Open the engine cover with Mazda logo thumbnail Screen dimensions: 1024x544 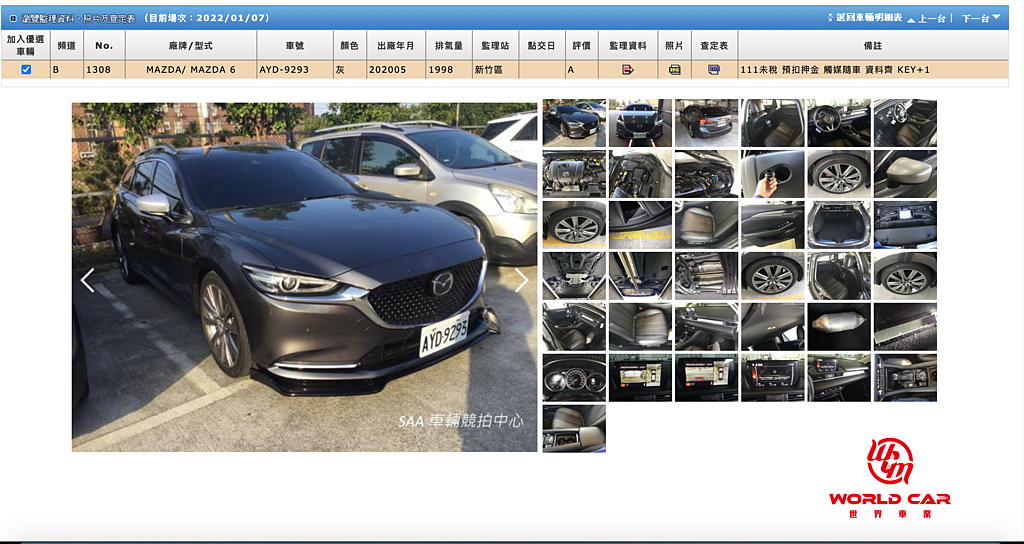pos(574,174)
